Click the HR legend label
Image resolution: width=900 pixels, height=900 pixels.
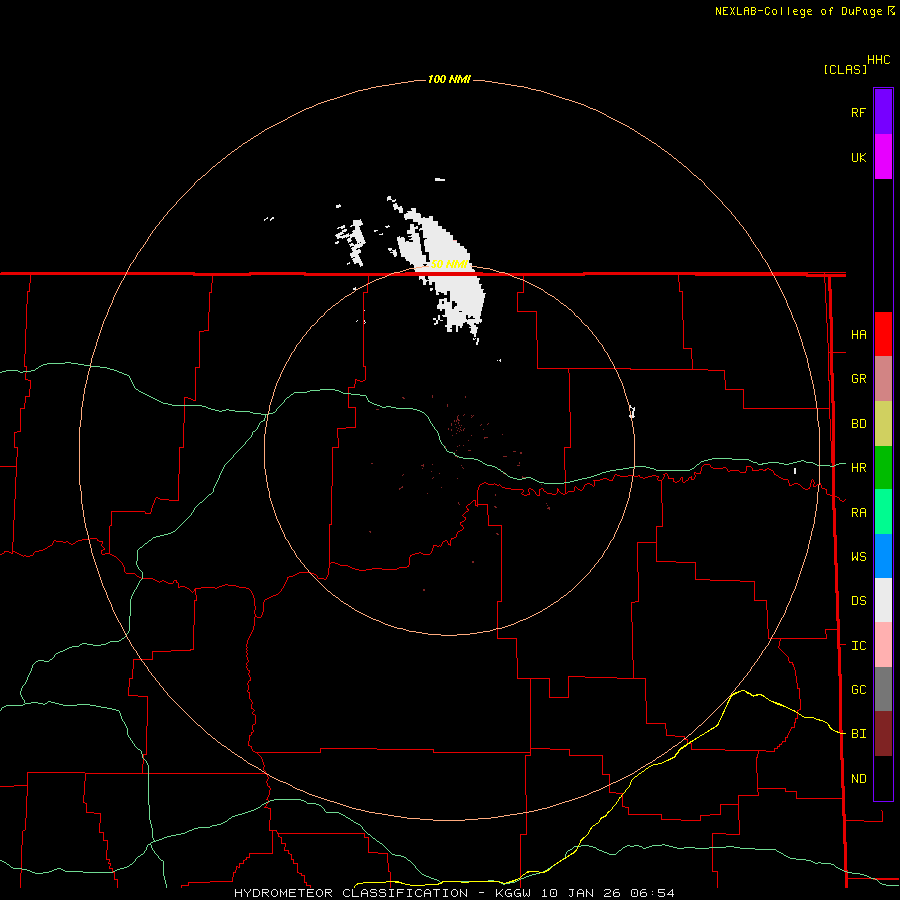(858, 468)
